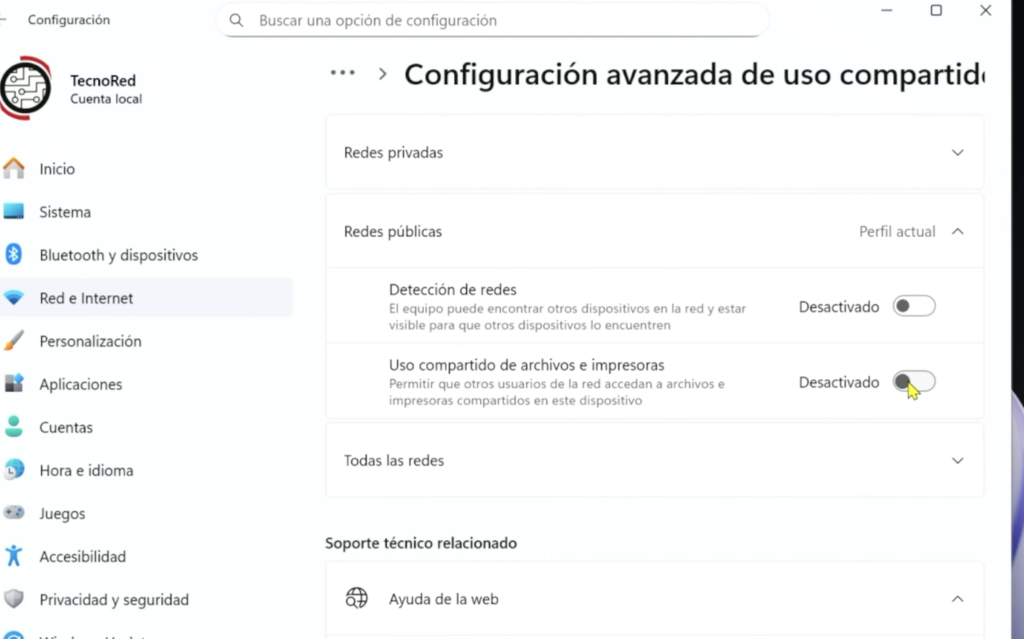The image size is (1024, 639).
Task: Click the Red e Internet wifi icon
Action: click(14, 298)
